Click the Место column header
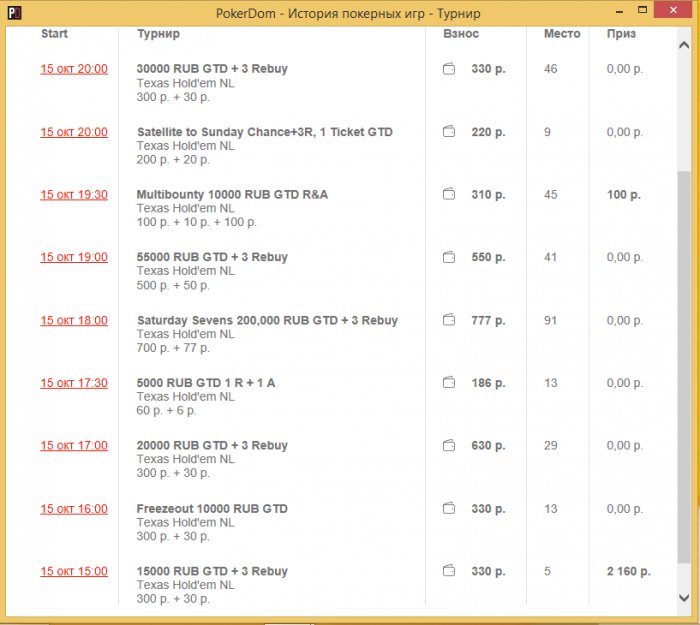Viewport: 700px width, 625px height. click(562, 34)
